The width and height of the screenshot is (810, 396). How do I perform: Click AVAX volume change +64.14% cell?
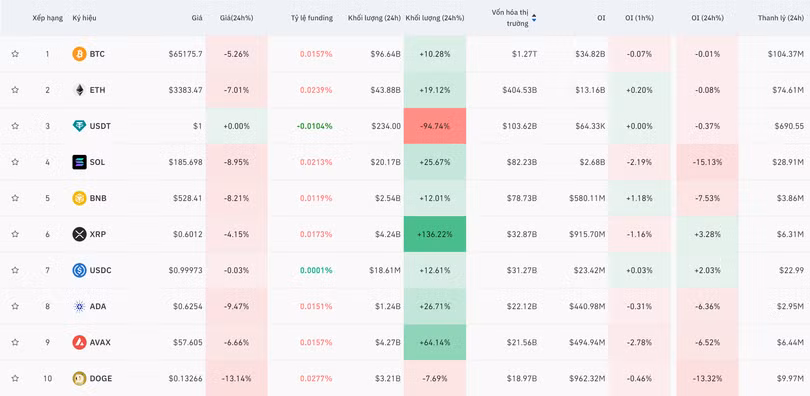435,342
